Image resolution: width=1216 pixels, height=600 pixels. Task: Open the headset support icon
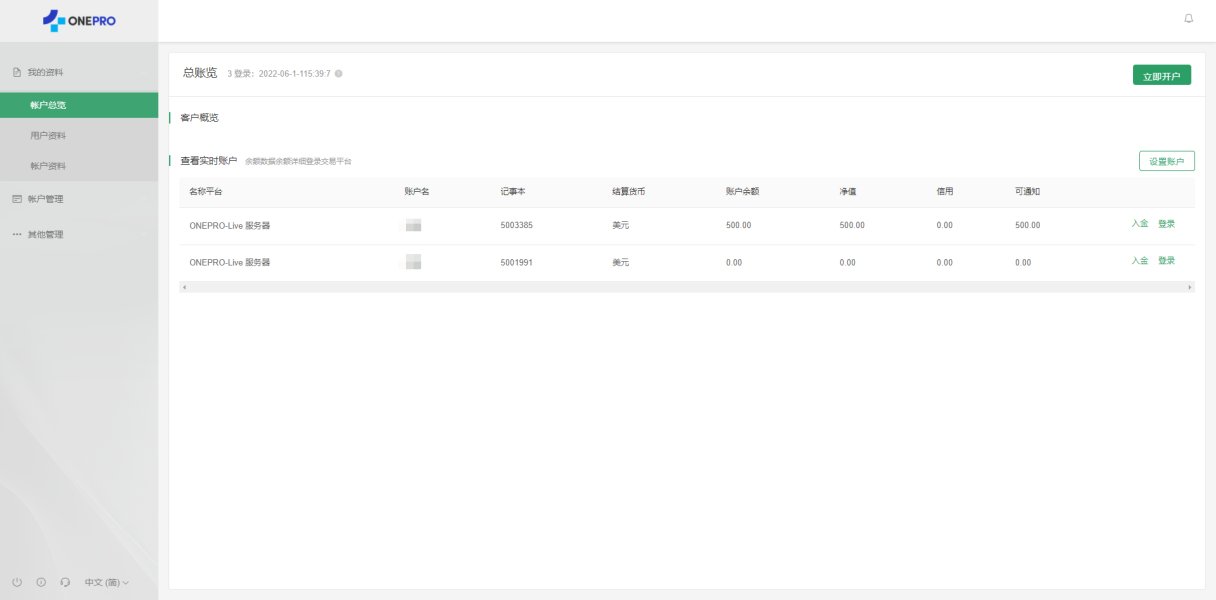65,582
